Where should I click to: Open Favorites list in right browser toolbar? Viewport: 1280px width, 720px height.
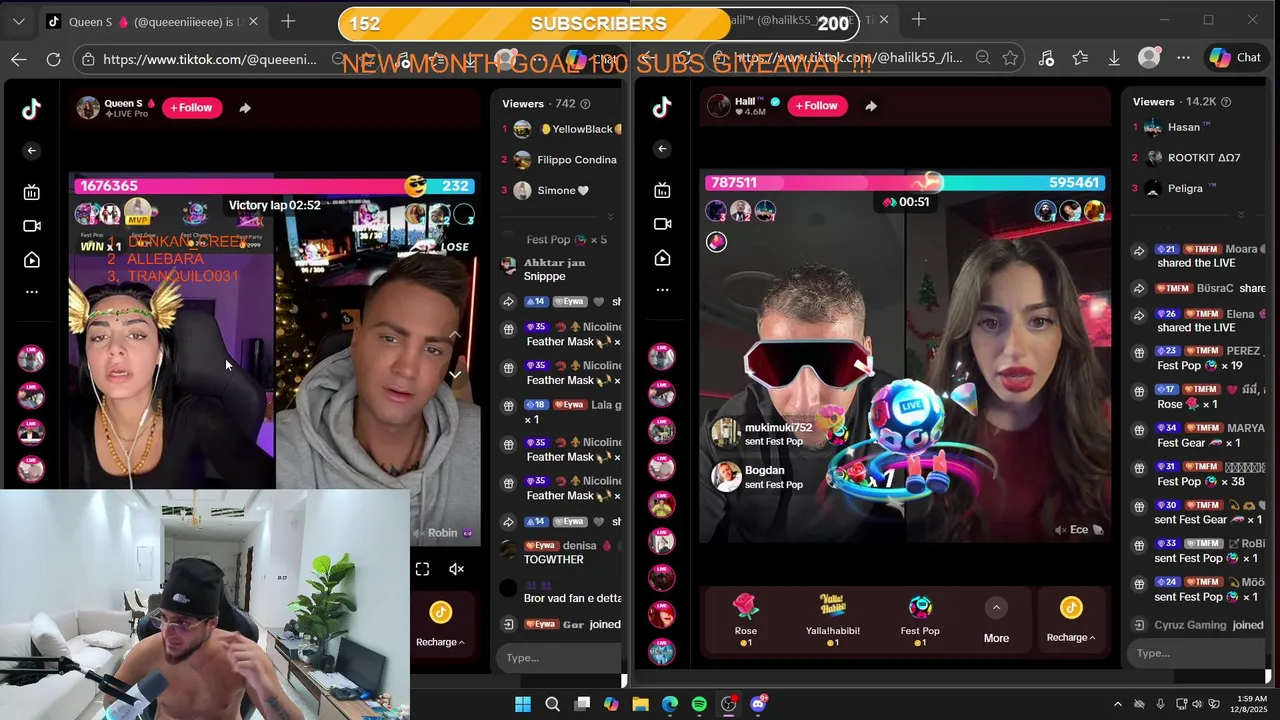click(x=1080, y=58)
